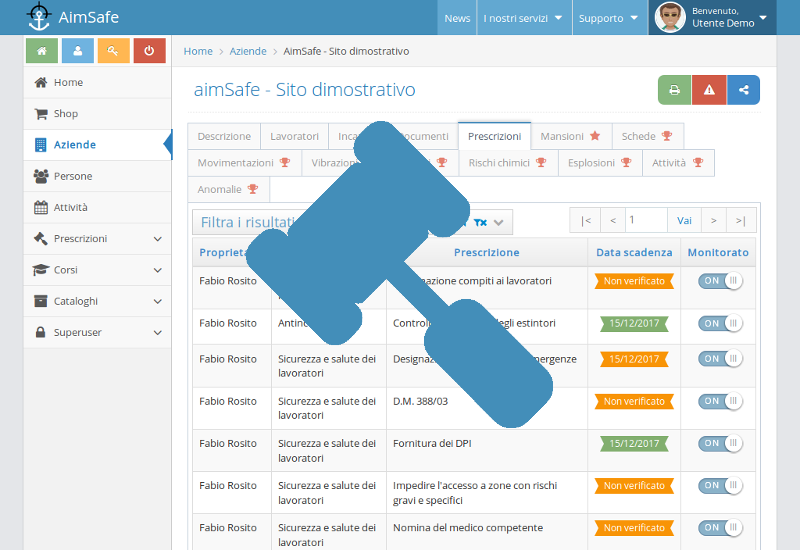Viewport: 800px width, 550px height.
Task: Click the Vai pagination button
Action: click(x=684, y=220)
